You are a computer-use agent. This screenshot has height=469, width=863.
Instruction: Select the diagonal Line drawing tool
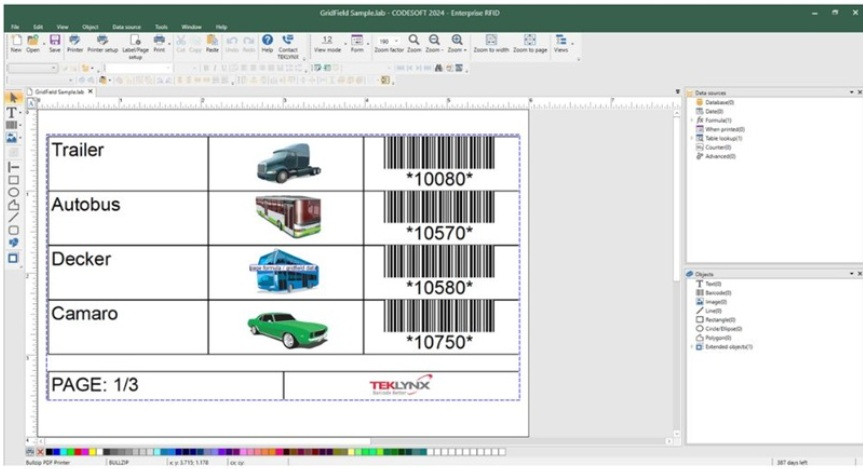[13, 217]
